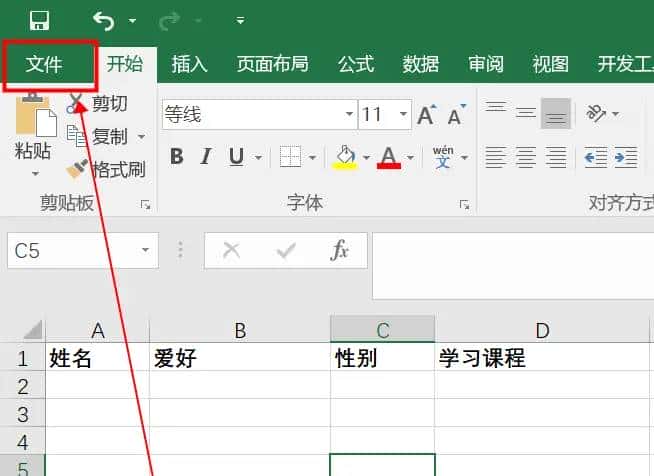Open the underline style dropdown arrow

tap(259, 157)
